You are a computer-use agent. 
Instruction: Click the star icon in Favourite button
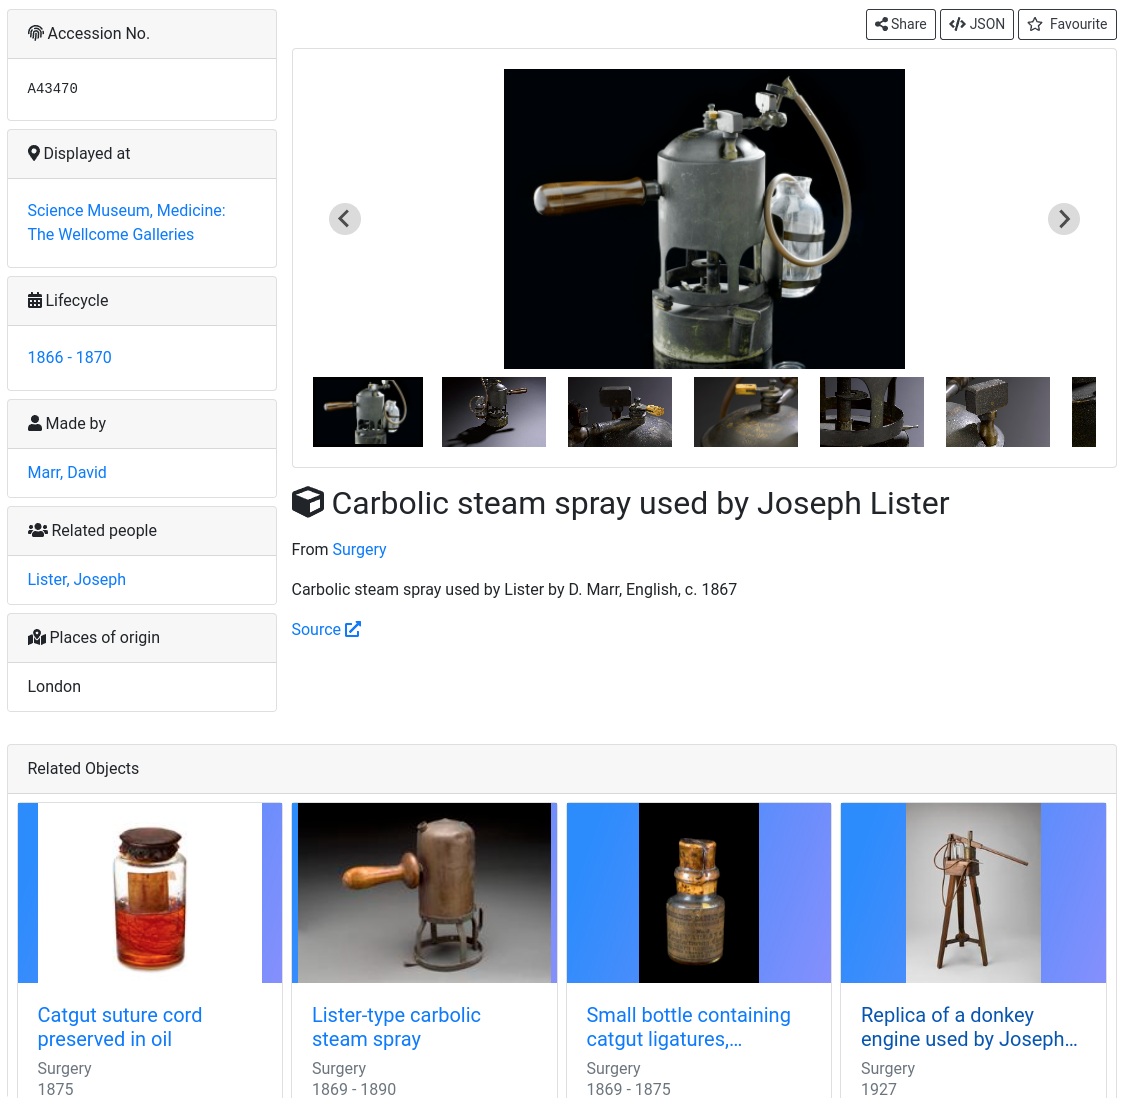[x=1035, y=25]
